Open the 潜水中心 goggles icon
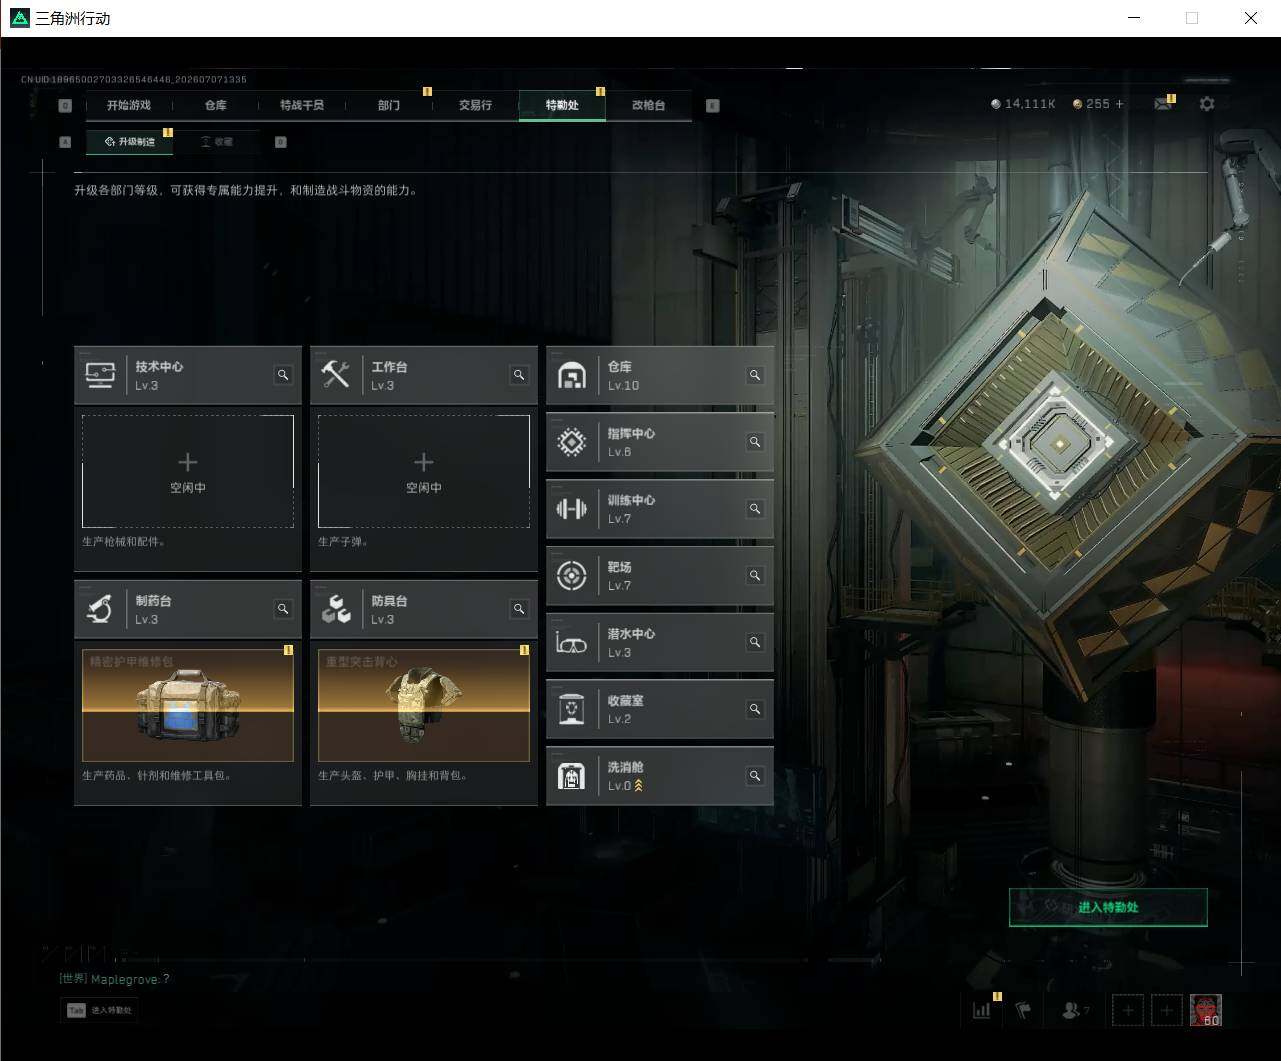Image resolution: width=1281 pixels, height=1061 pixels. pyautogui.click(x=571, y=642)
